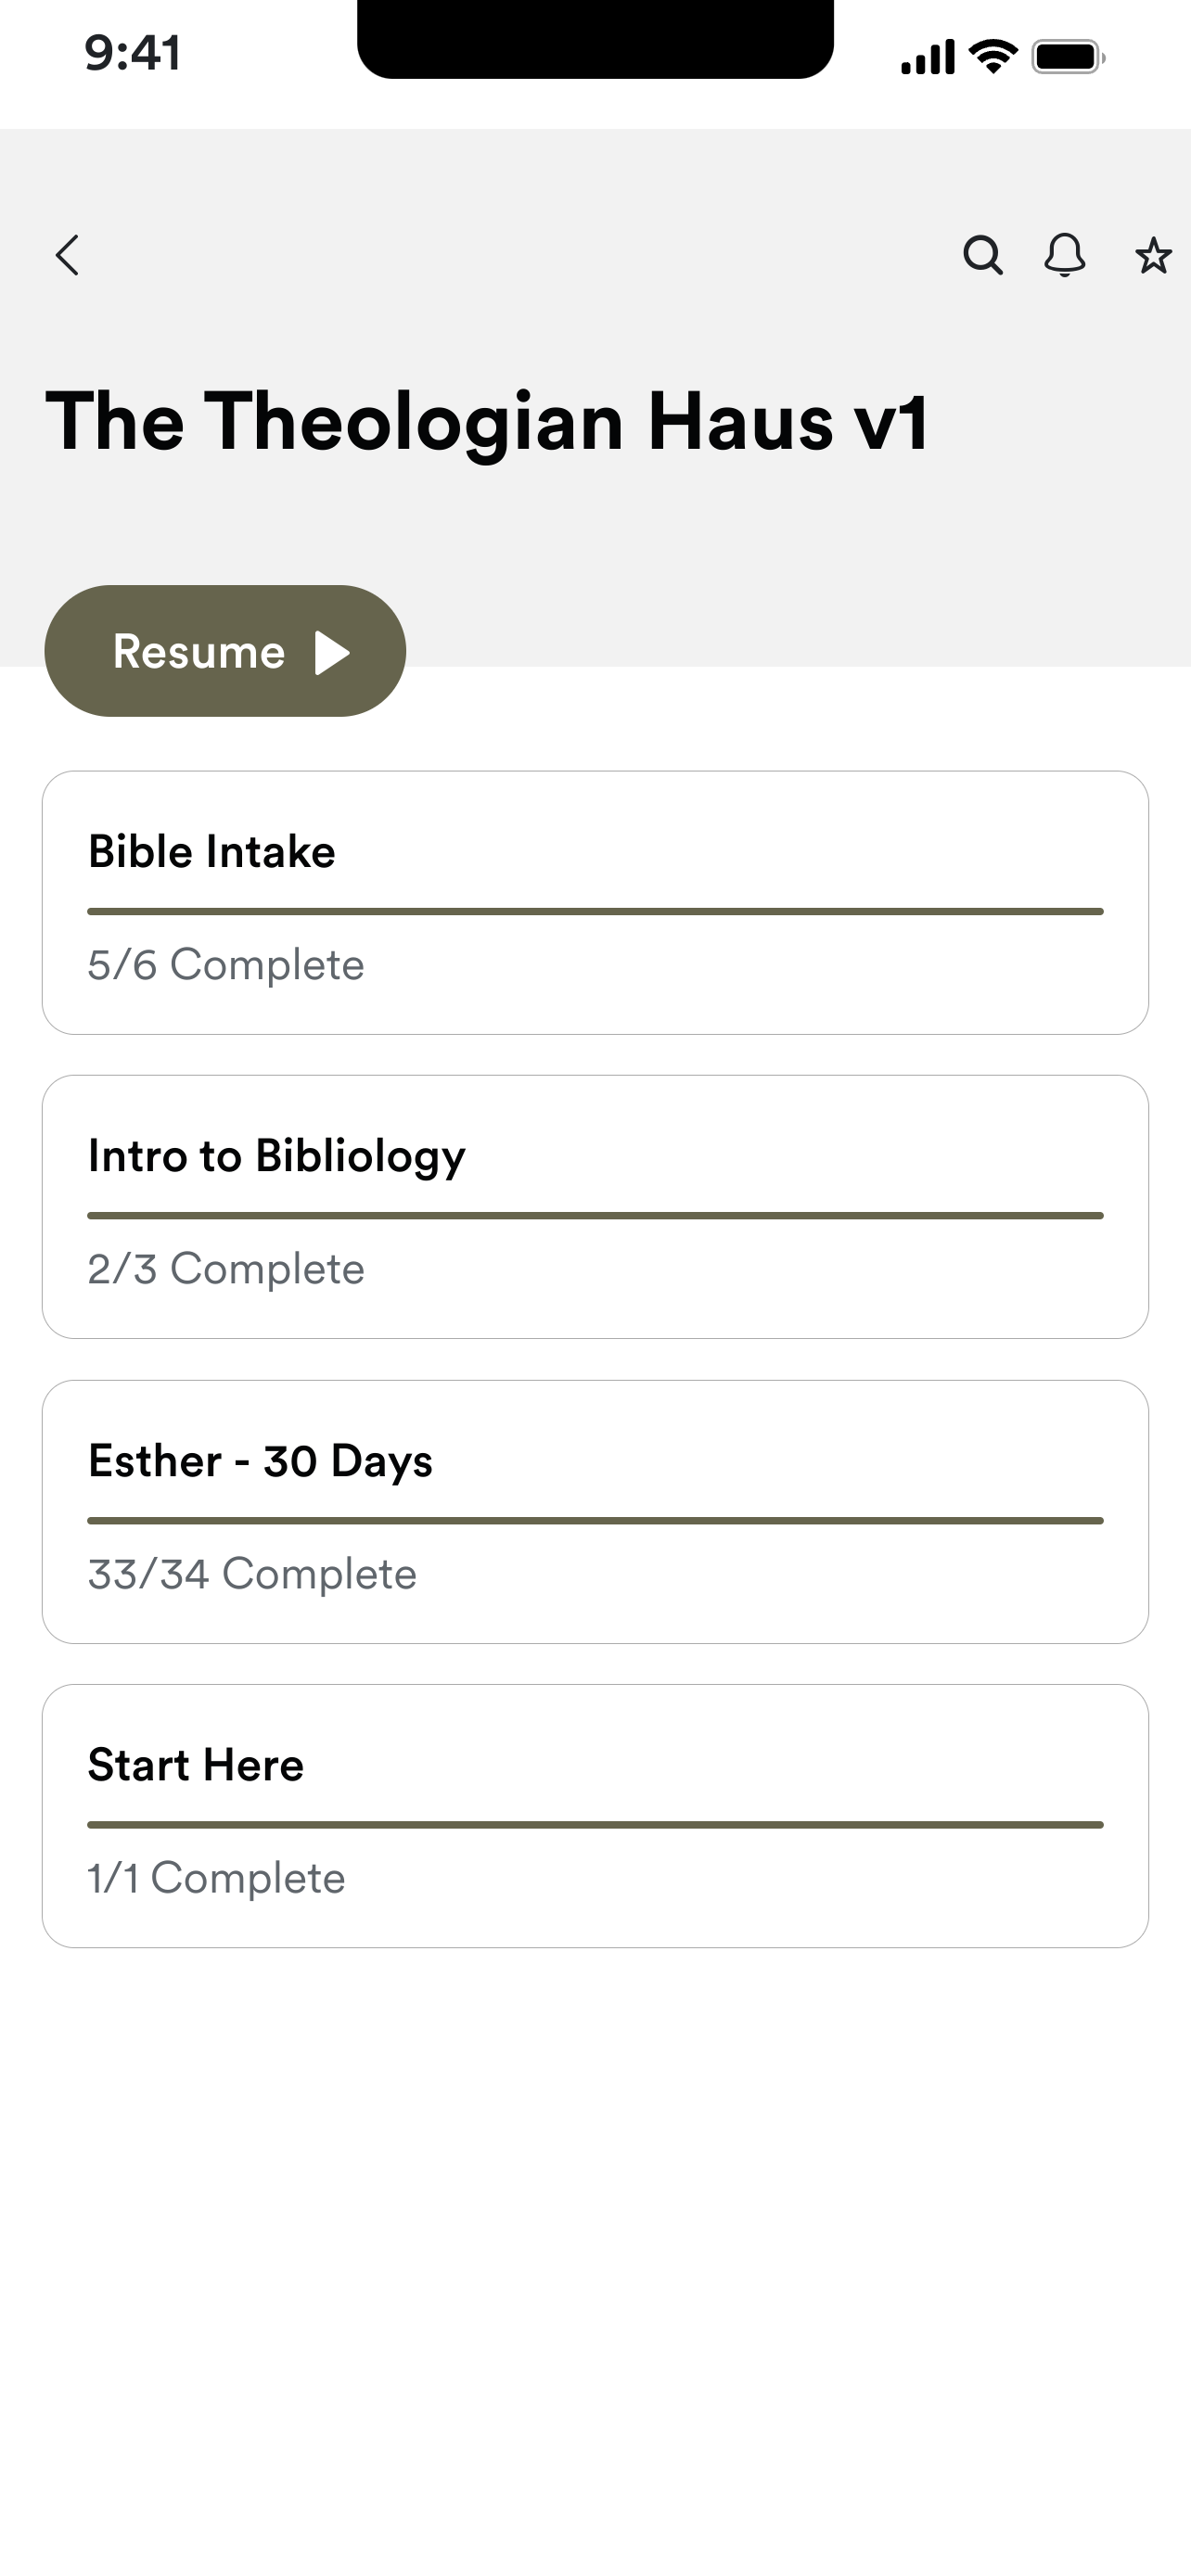Favorite this course with star icon
This screenshot has height=2576, width=1191.
pyautogui.click(x=1153, y=256)
